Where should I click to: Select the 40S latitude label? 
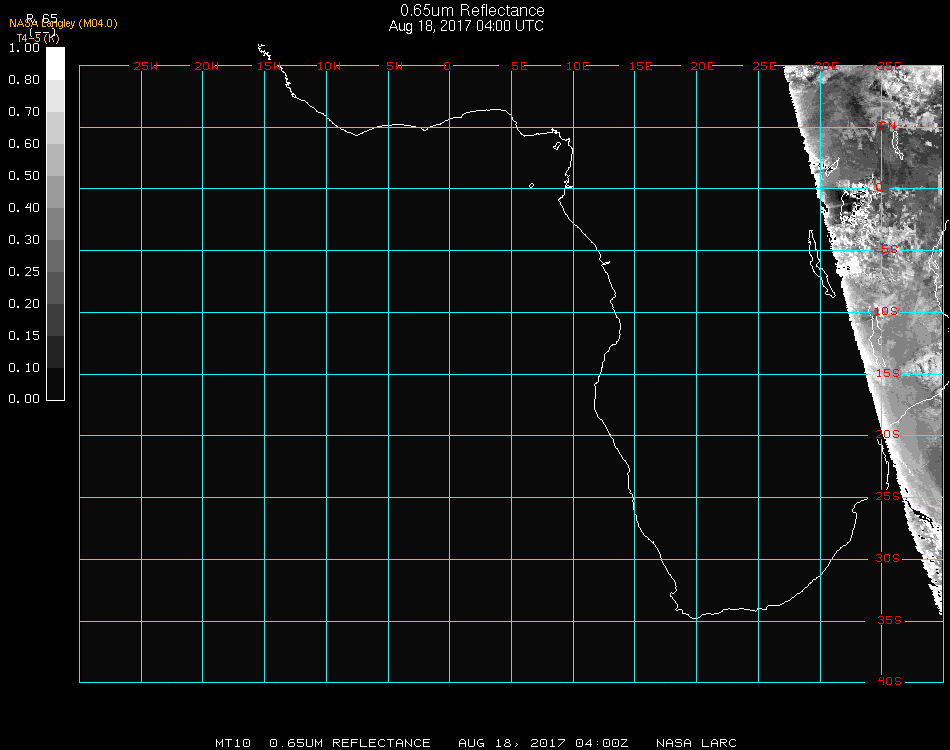(x=889, y=681)
